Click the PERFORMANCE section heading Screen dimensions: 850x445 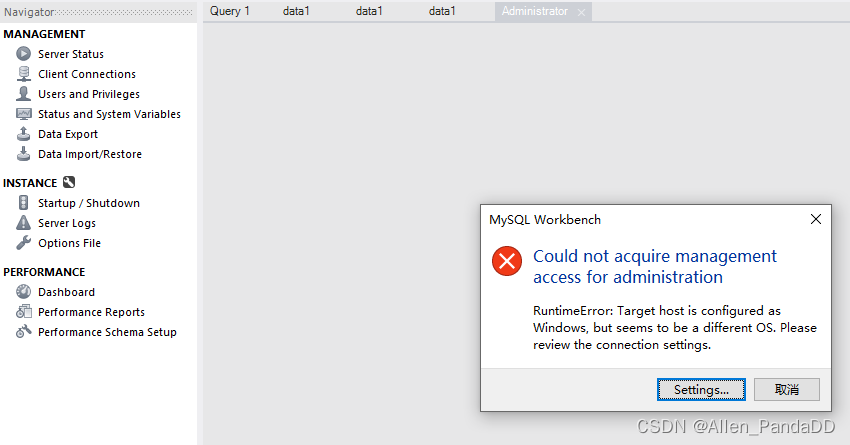44,272
